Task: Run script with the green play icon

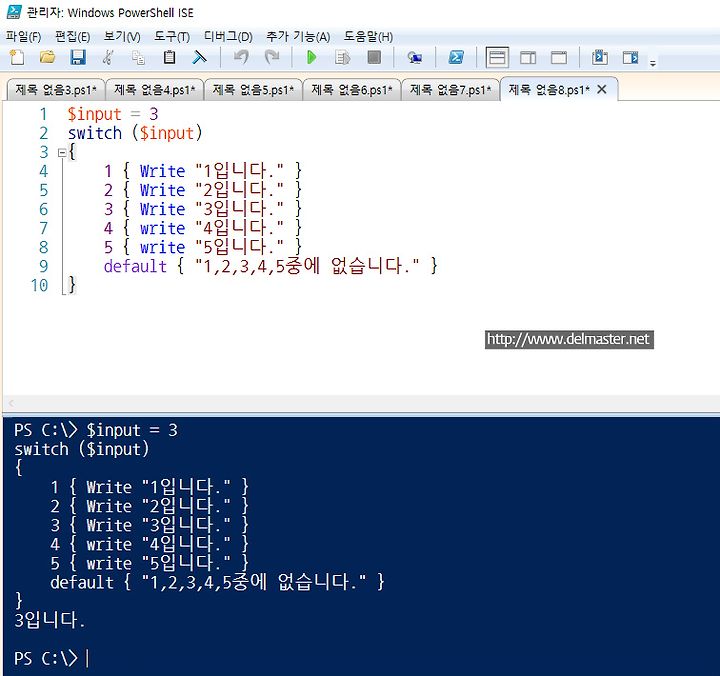Action: point(311,57)
